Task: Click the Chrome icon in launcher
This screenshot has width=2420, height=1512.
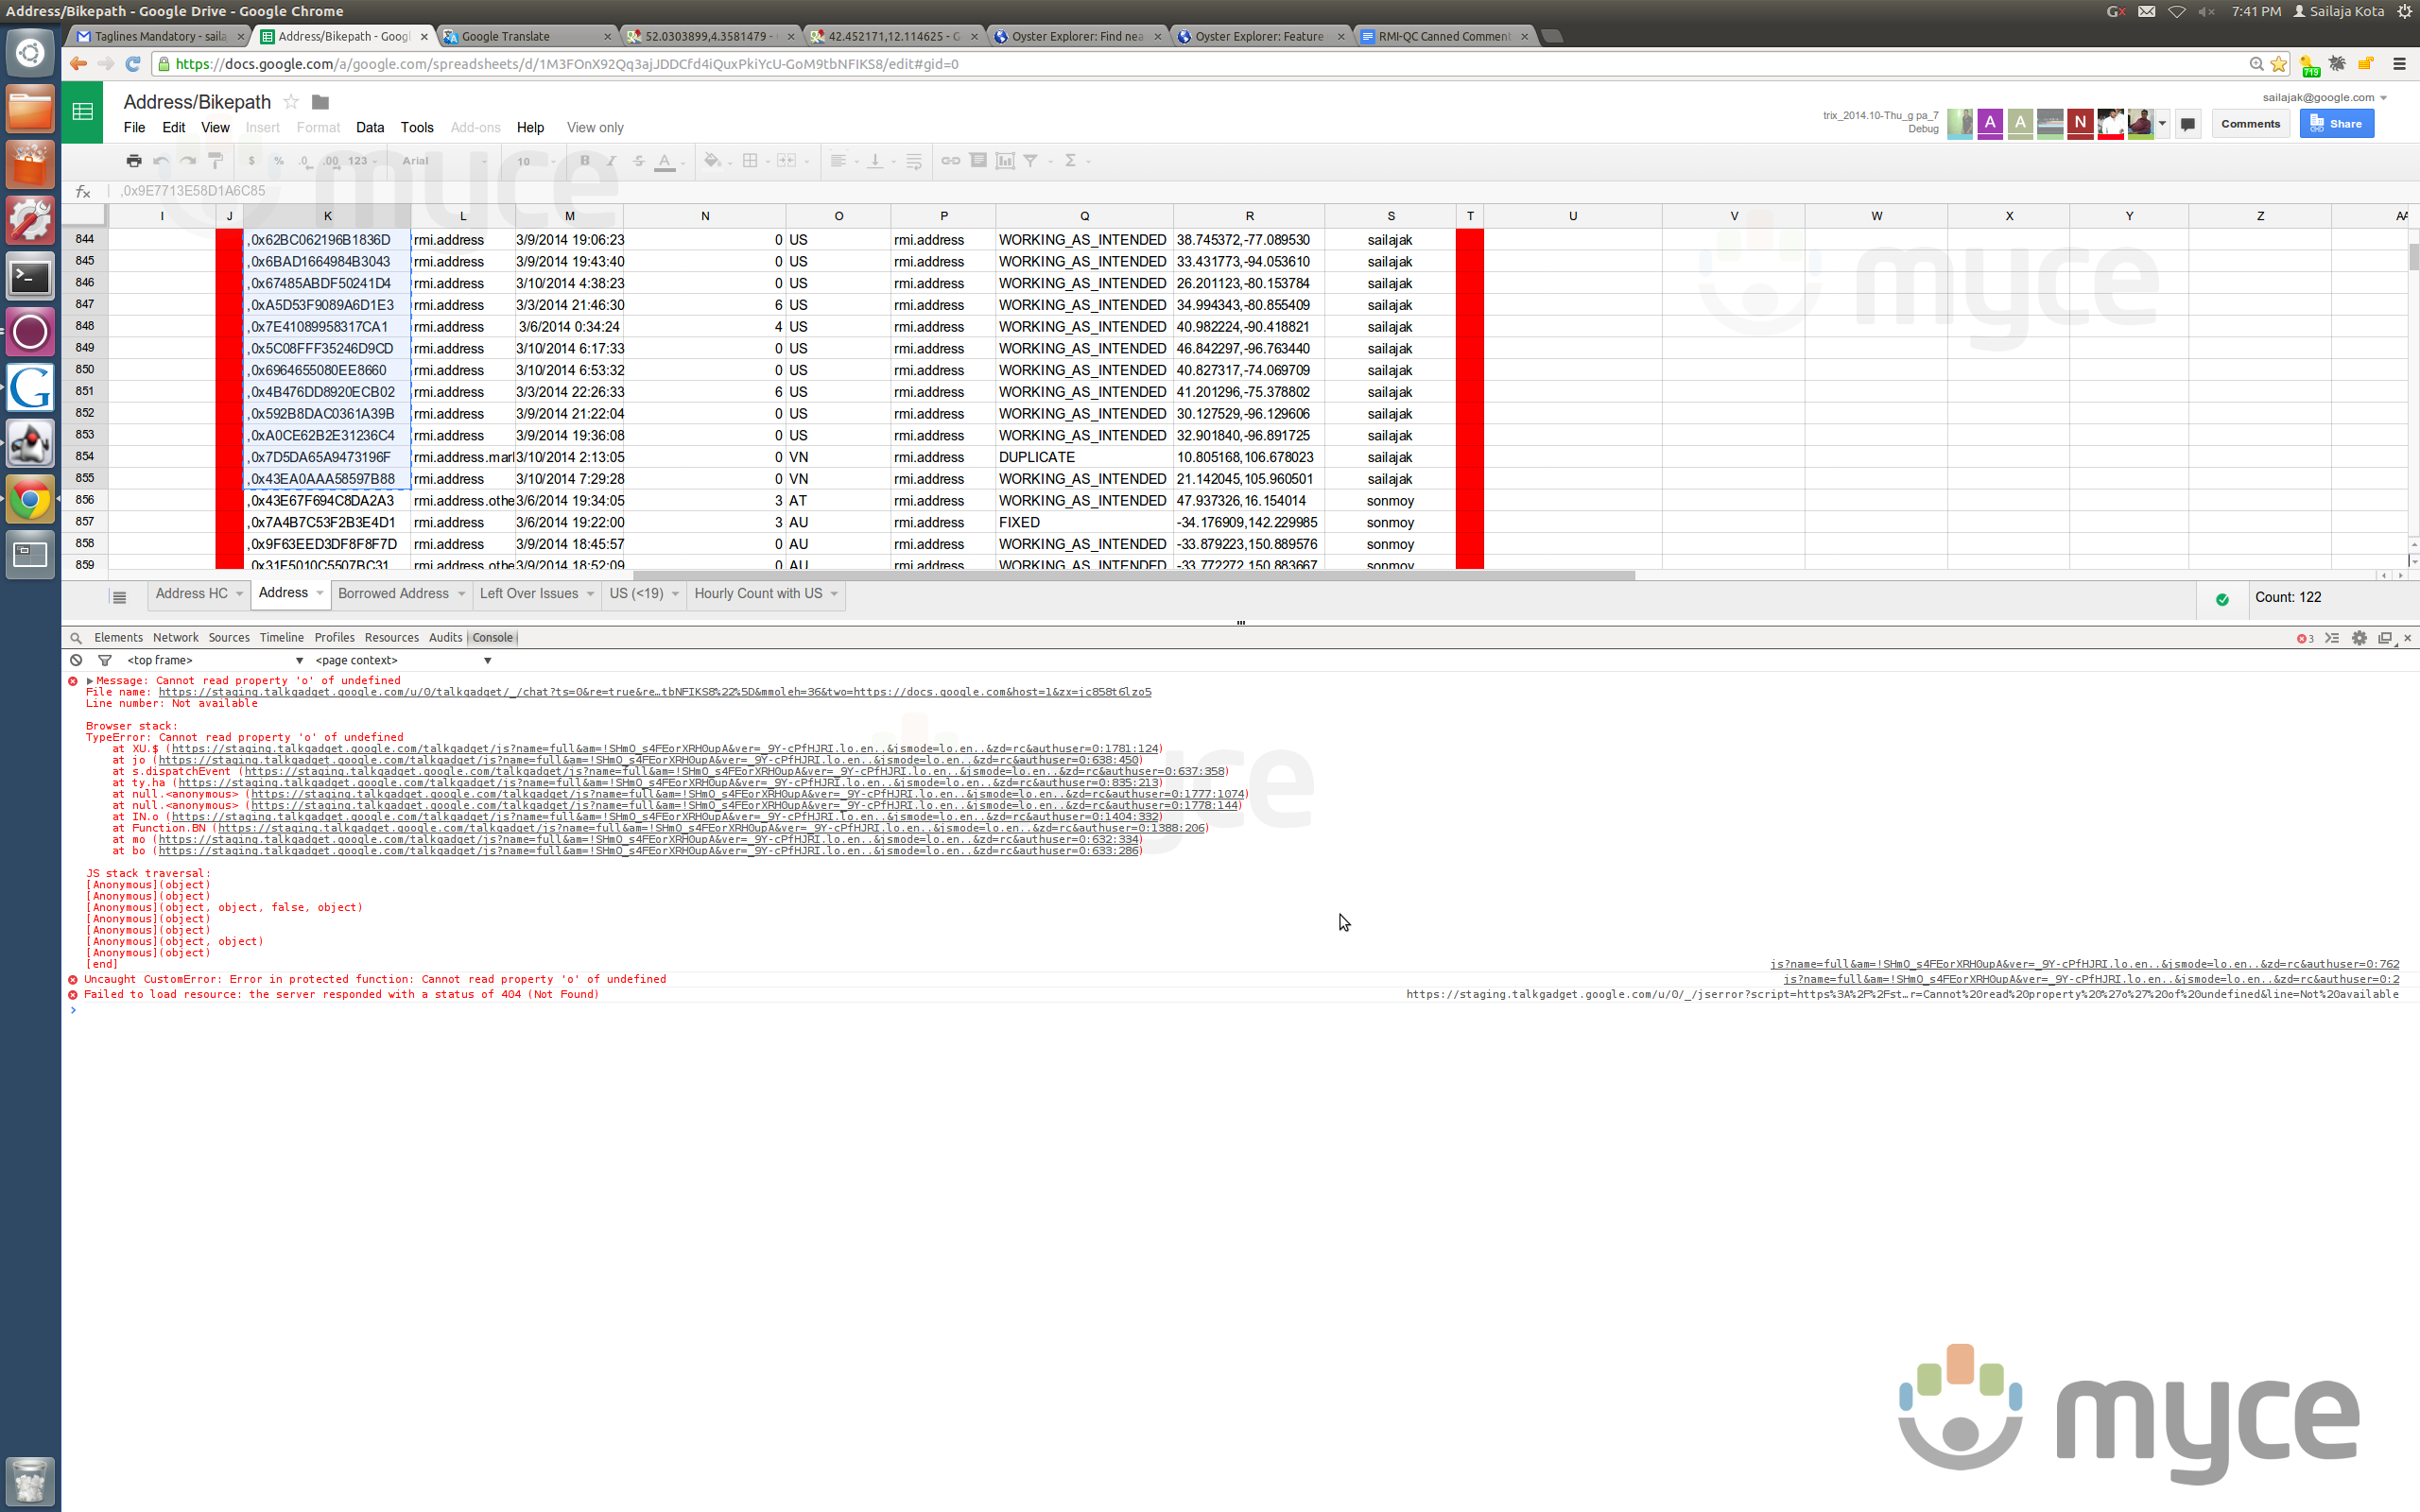Action: (x=30, y=499)
